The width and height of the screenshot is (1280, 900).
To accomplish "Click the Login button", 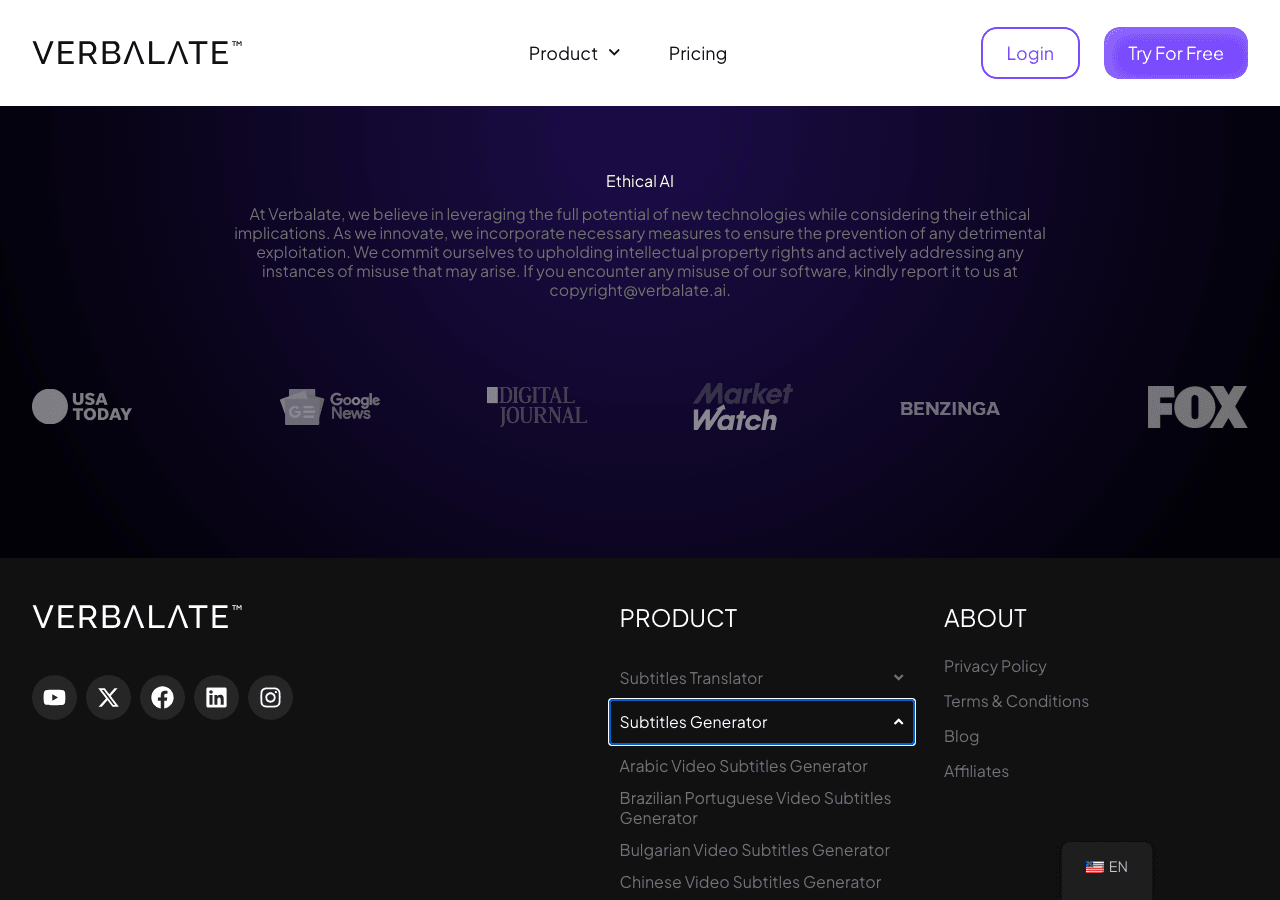I will [1030, 53].
